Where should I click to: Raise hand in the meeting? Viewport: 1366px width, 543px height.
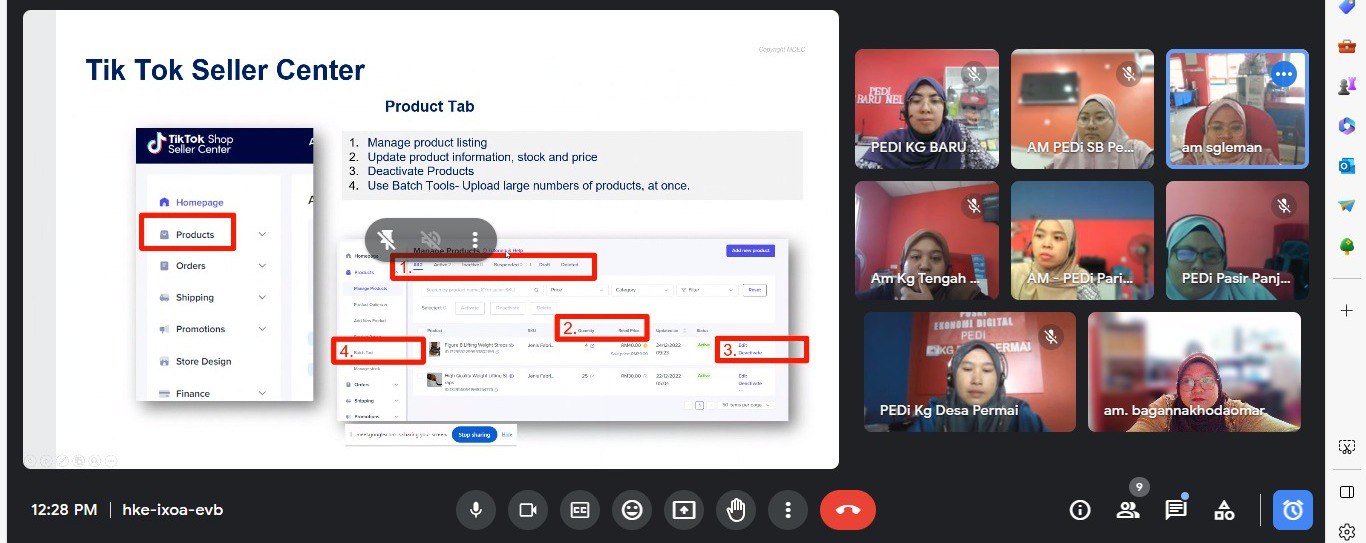(x=736, y=510)
